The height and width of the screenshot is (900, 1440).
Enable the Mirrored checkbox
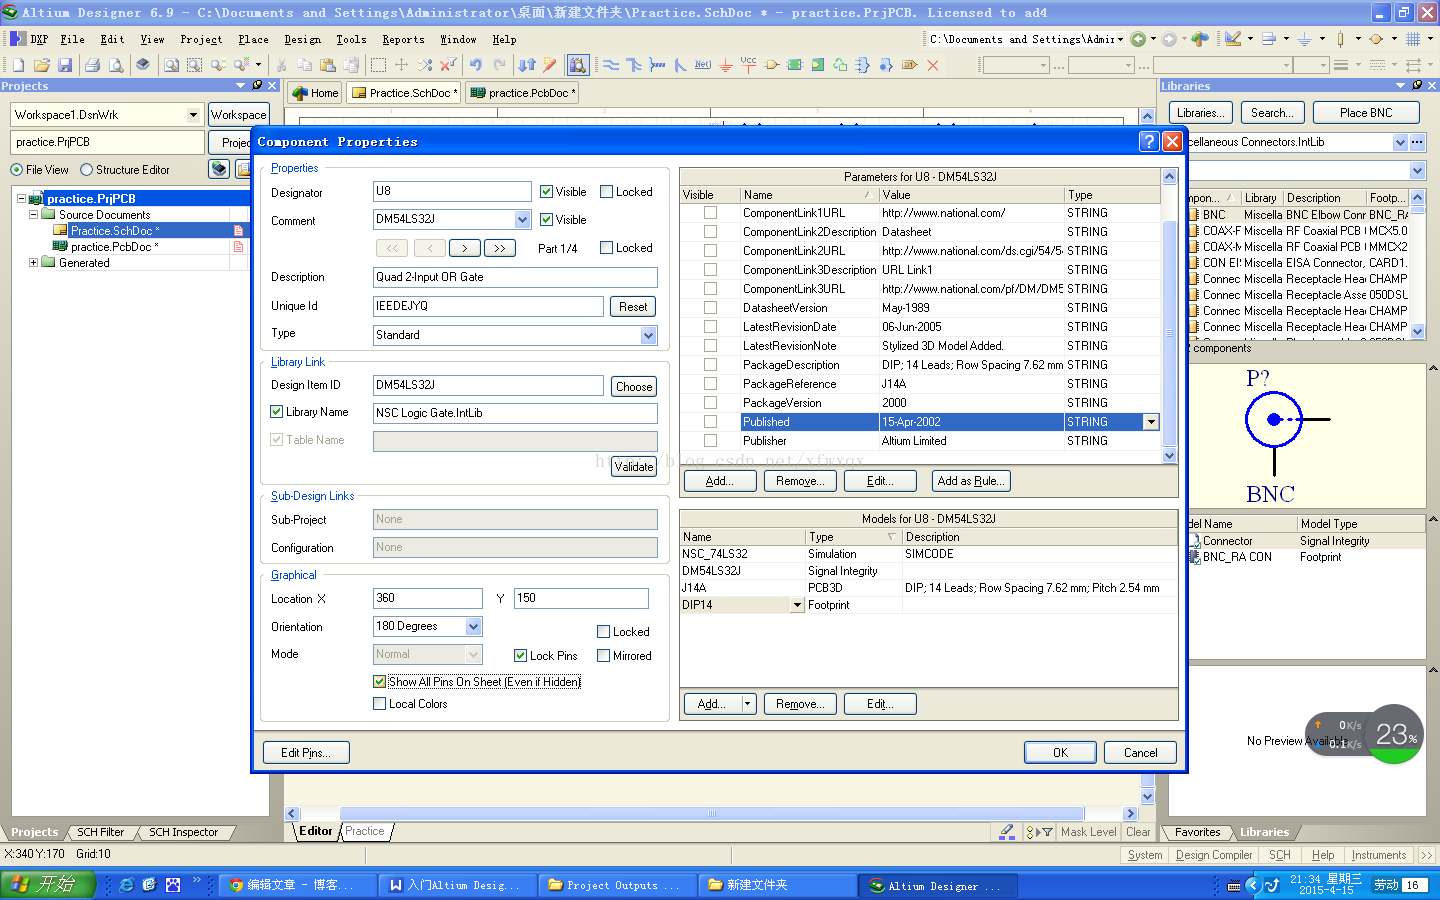pos(604,656)
